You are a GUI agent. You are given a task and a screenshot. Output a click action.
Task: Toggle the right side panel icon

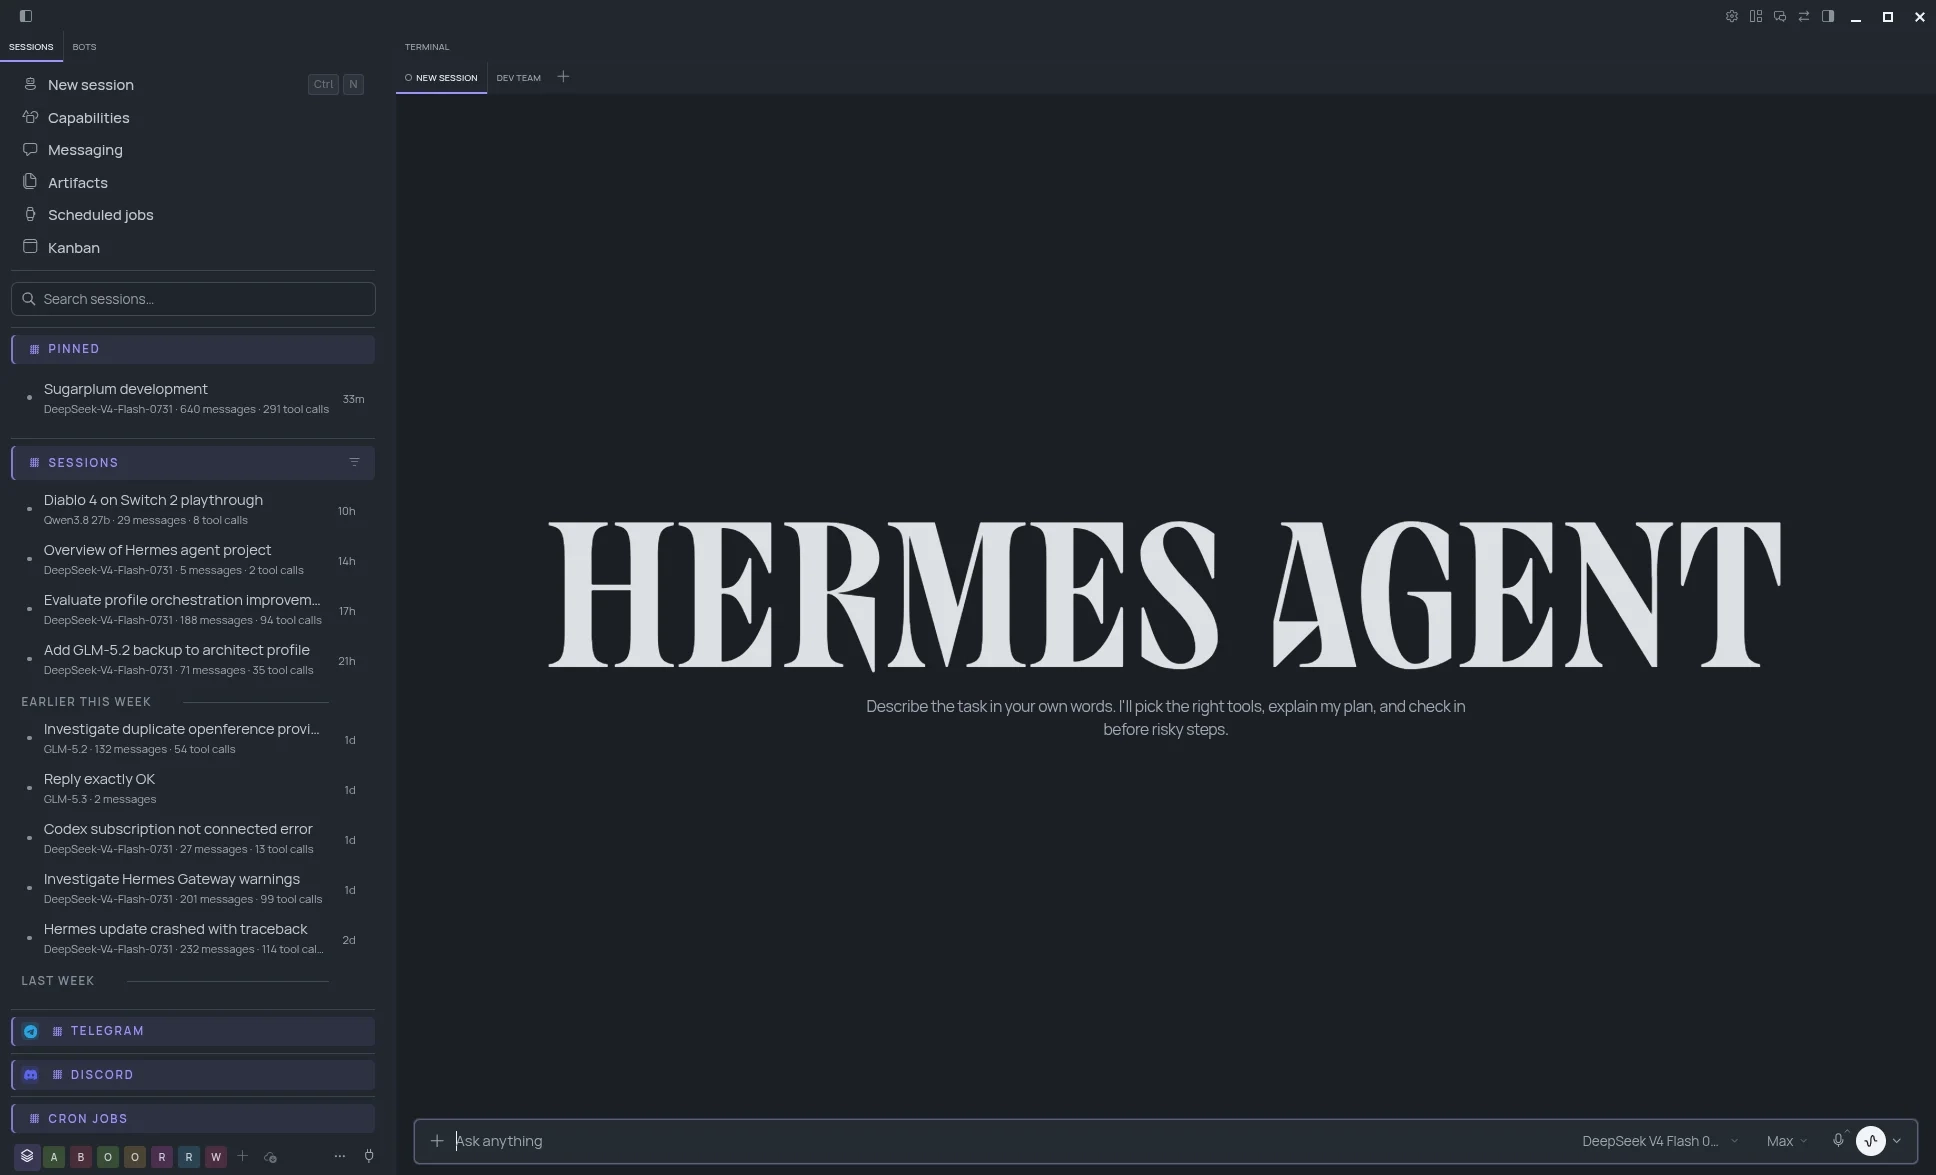pyautogui.click(x=1827, y=16)
